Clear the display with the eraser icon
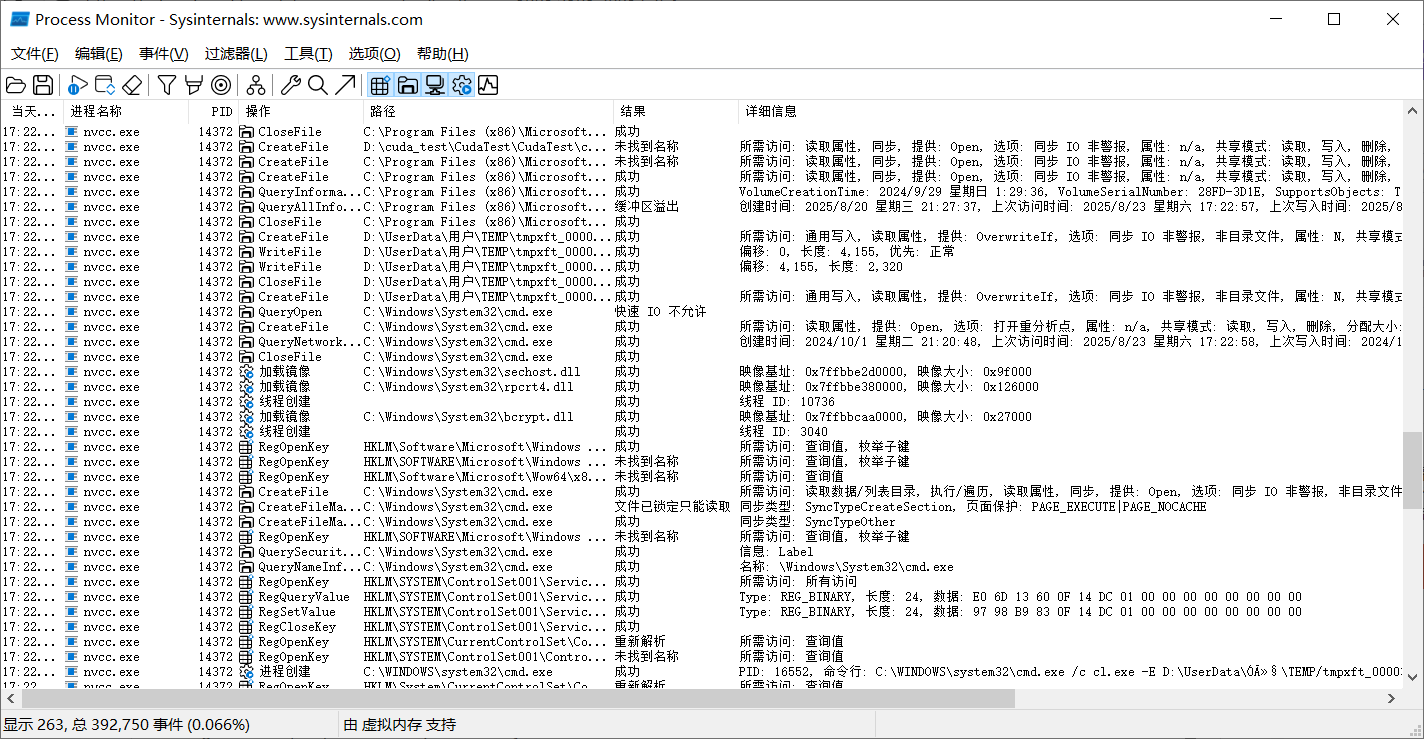The image size is (1424, 739). click(x=132, y=85)
